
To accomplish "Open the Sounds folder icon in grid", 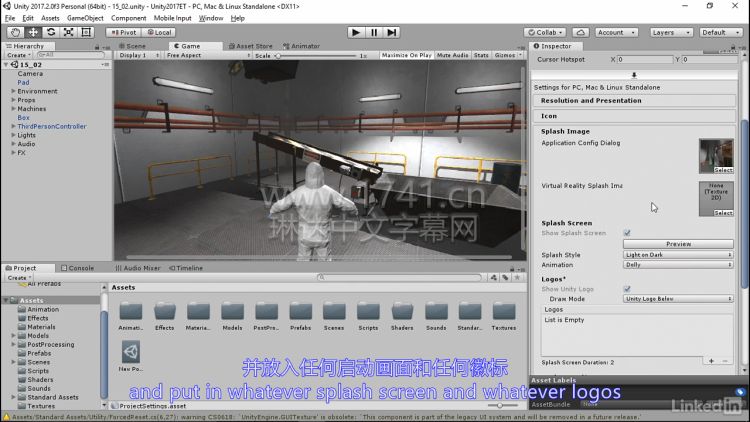I will pos(436,312).
